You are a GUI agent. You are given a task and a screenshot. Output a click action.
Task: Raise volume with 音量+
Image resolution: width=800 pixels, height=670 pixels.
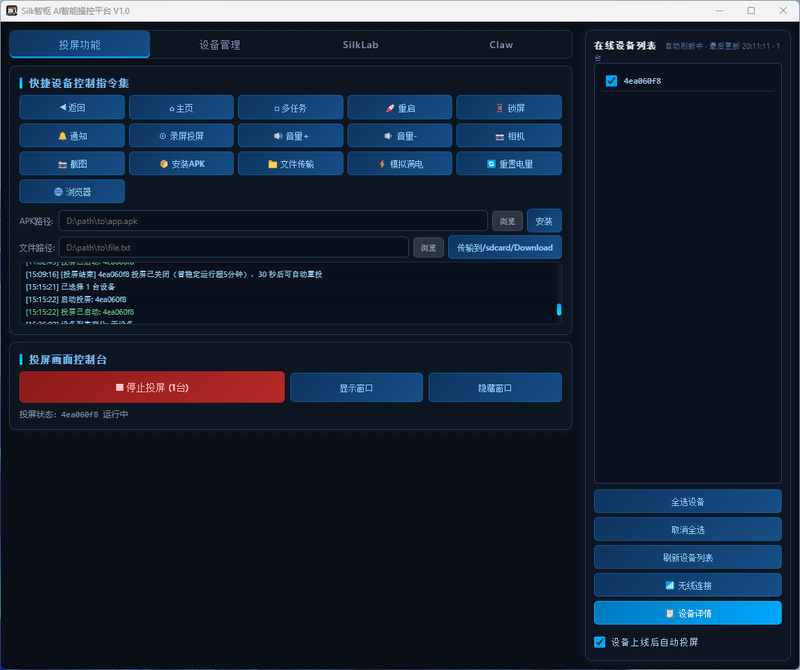pyautogui.click(x=290, y=136)
